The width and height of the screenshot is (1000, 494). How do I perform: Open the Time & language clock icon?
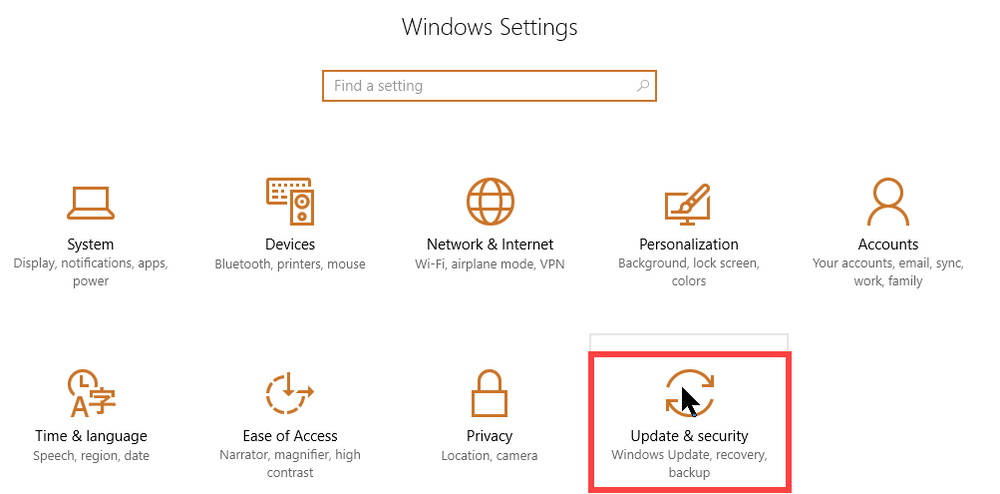coord(91,393)
